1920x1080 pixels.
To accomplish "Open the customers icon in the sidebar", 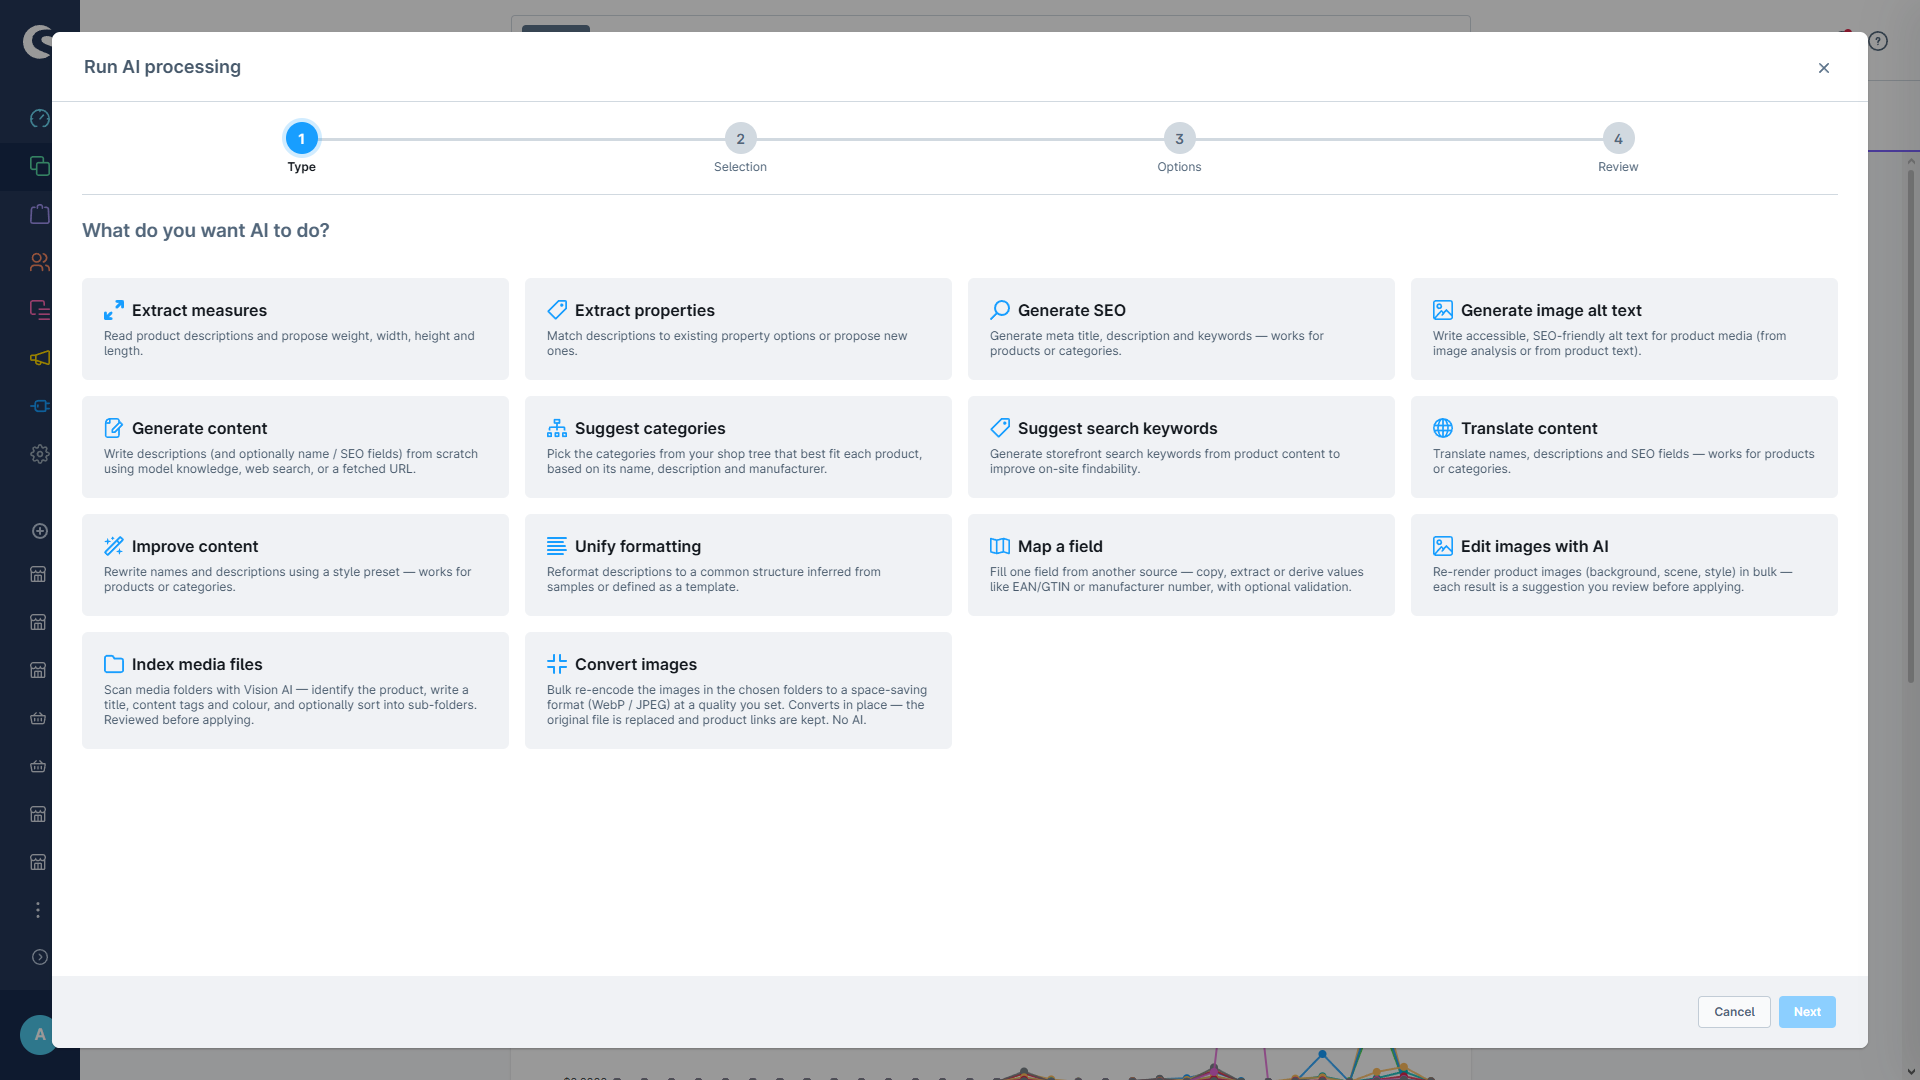I will (40, 262).
